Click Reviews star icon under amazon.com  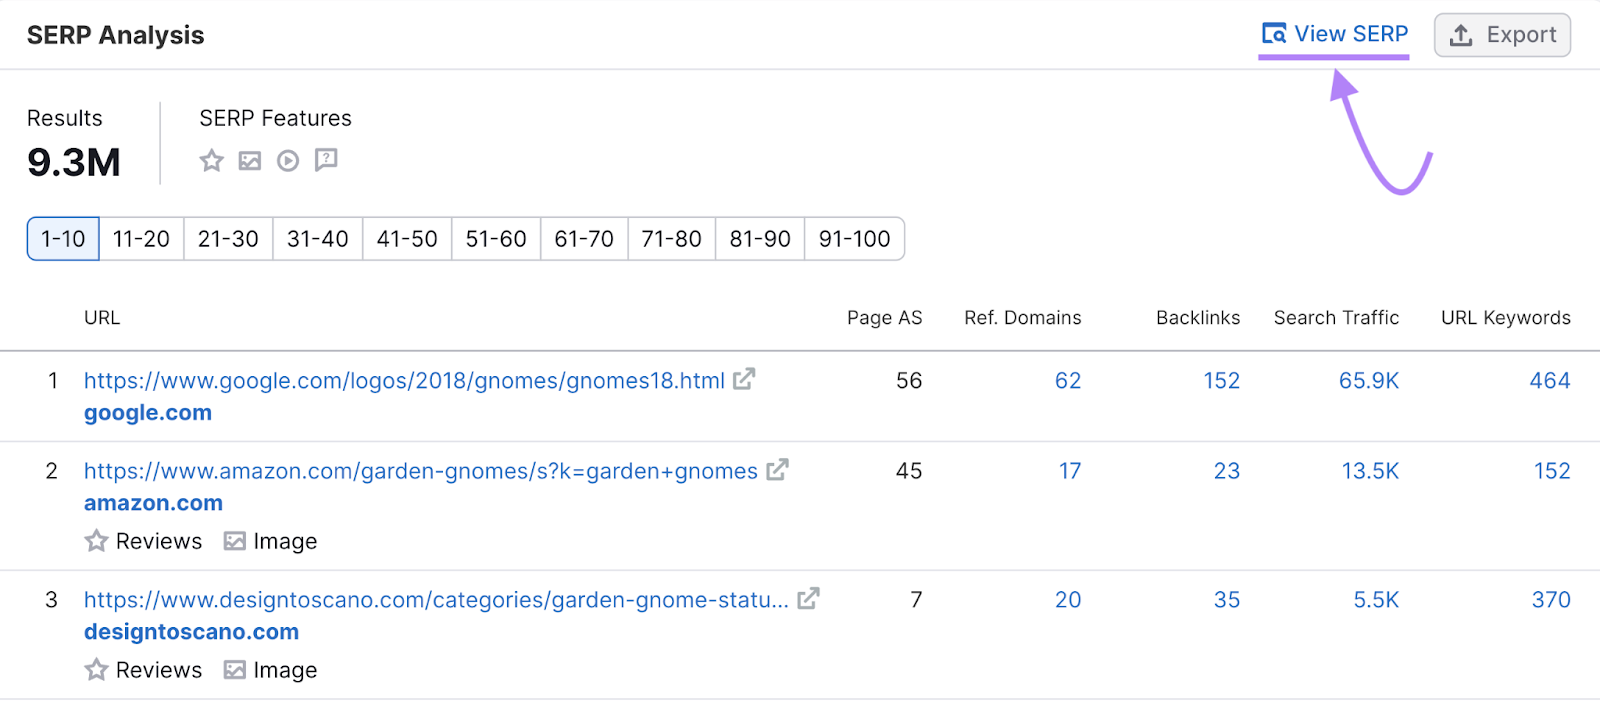click(x=96, y=541)
